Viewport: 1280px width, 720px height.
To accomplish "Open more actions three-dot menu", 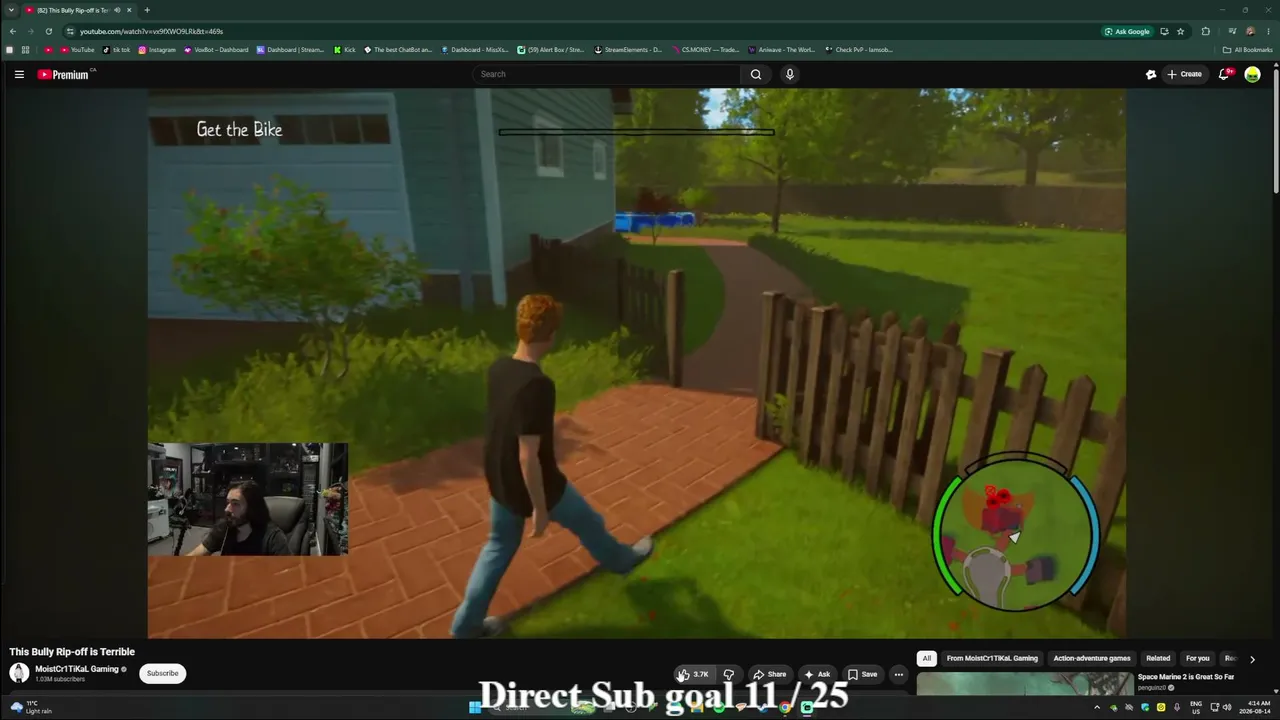I will point(898,674).
